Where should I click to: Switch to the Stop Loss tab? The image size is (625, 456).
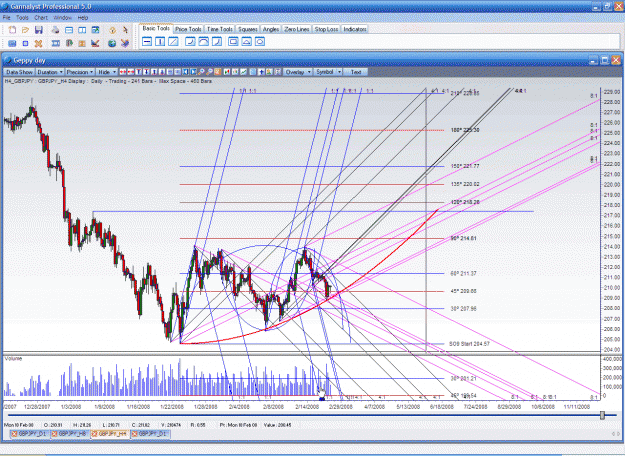point(326,29)
